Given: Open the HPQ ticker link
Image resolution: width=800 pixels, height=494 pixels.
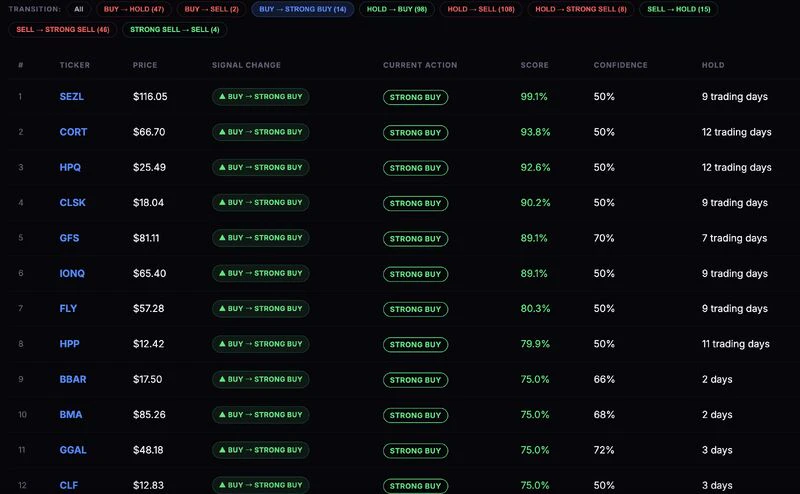Looking at the screenshot, I should coord(70,167).
